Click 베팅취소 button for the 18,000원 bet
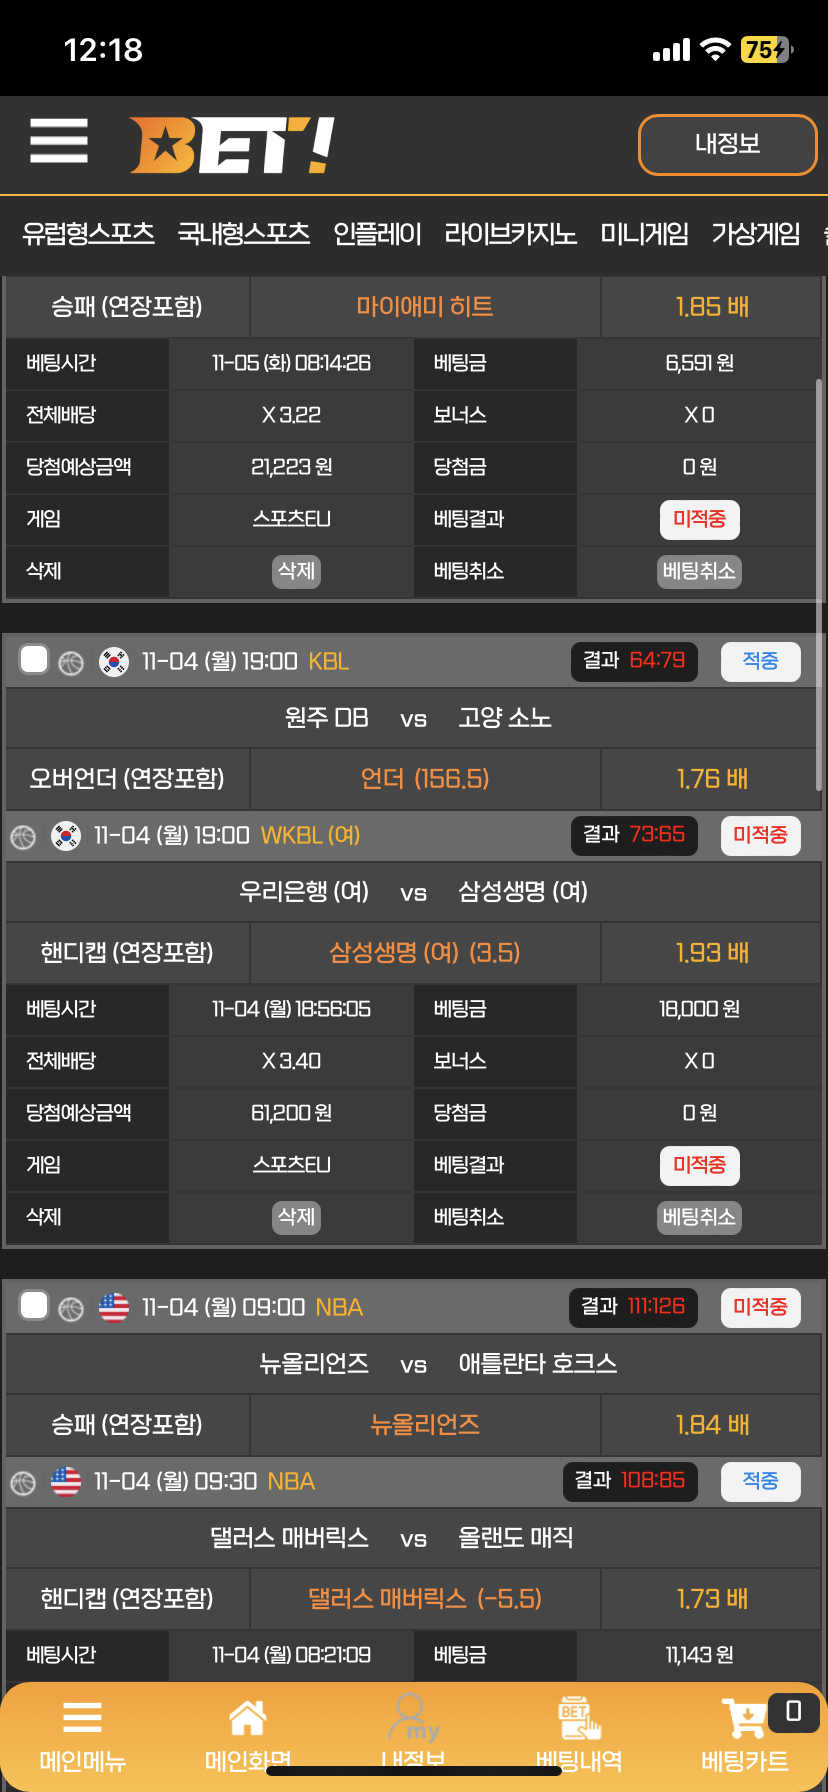828x1792 pixels. 699,1217
